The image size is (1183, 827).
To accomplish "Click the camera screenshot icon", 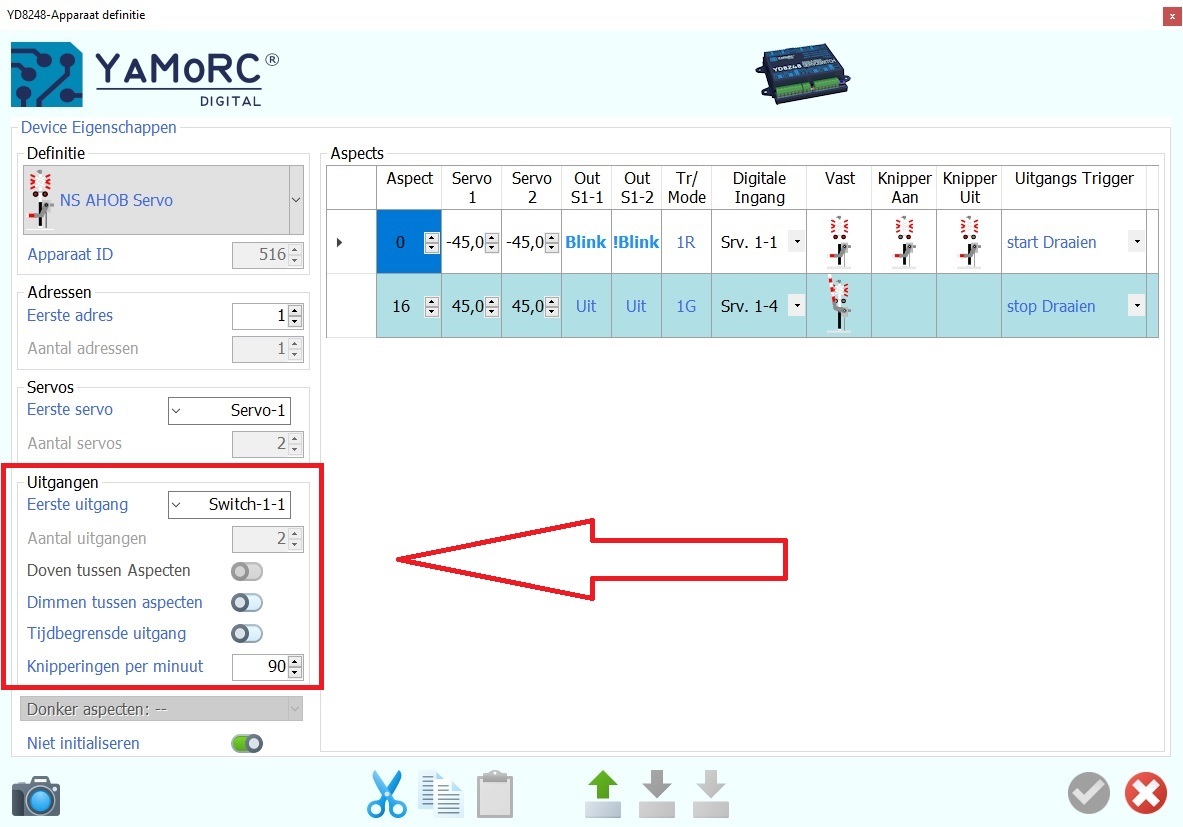I will 36,796.
